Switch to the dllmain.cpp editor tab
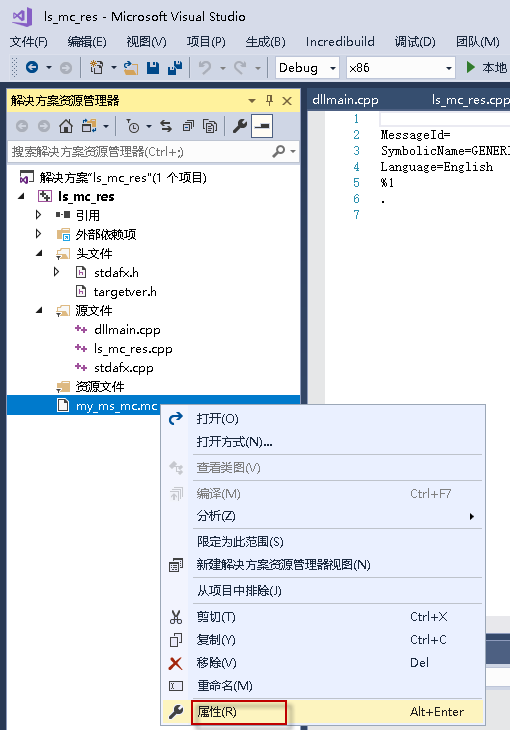The width and height of the screenshot is (510, 730). tap(345, 100)
